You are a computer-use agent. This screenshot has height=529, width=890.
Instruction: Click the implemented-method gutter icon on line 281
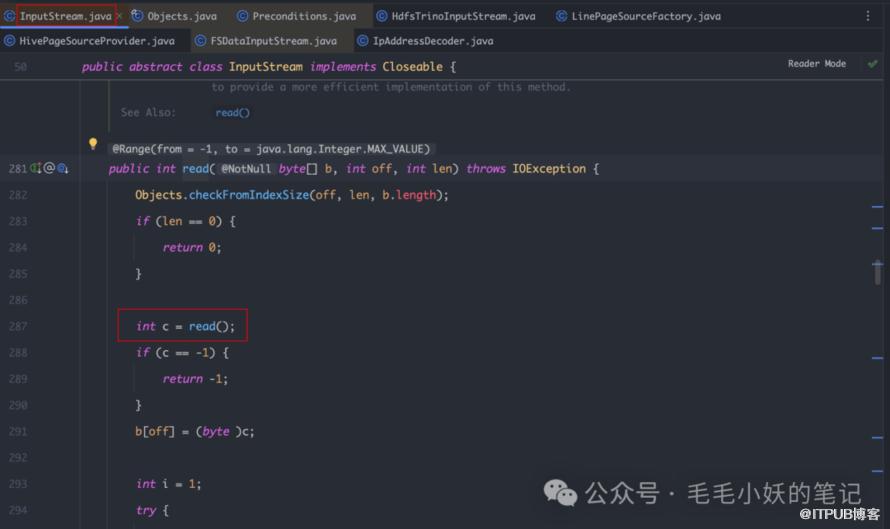tap(35, 169)
